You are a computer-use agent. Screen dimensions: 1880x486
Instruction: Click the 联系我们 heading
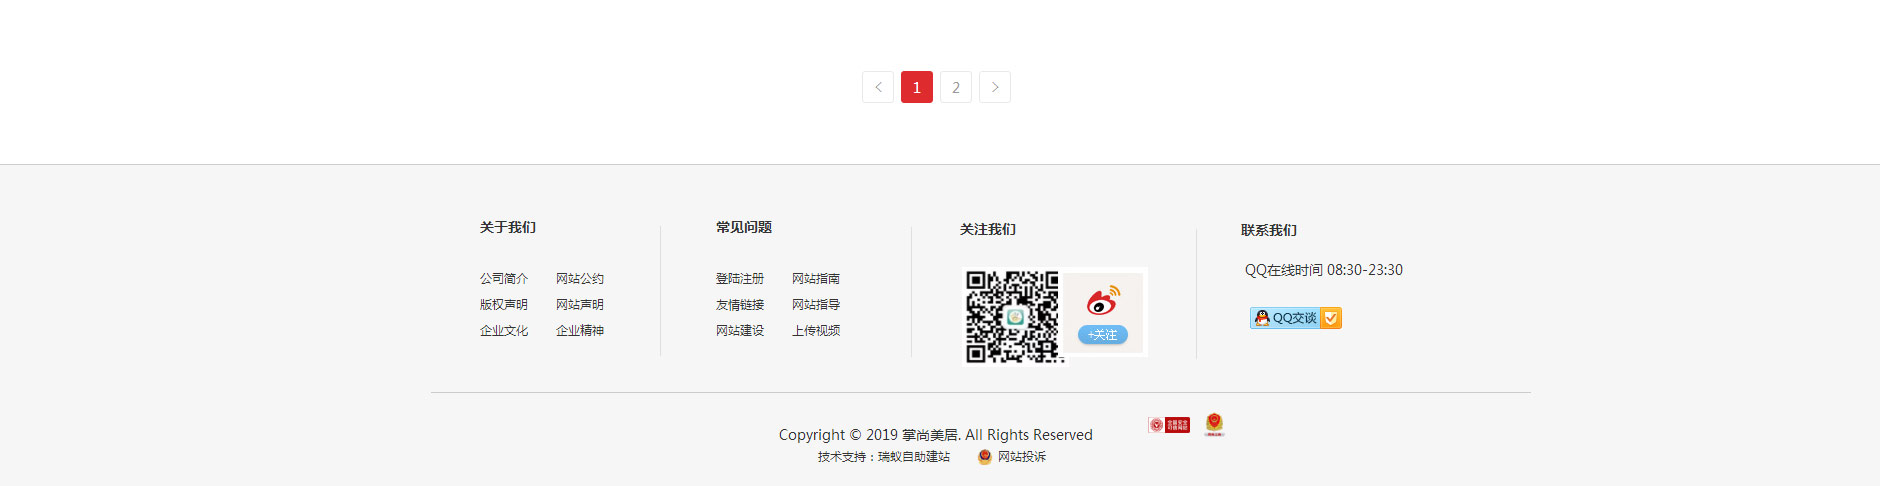[1269, 231]
